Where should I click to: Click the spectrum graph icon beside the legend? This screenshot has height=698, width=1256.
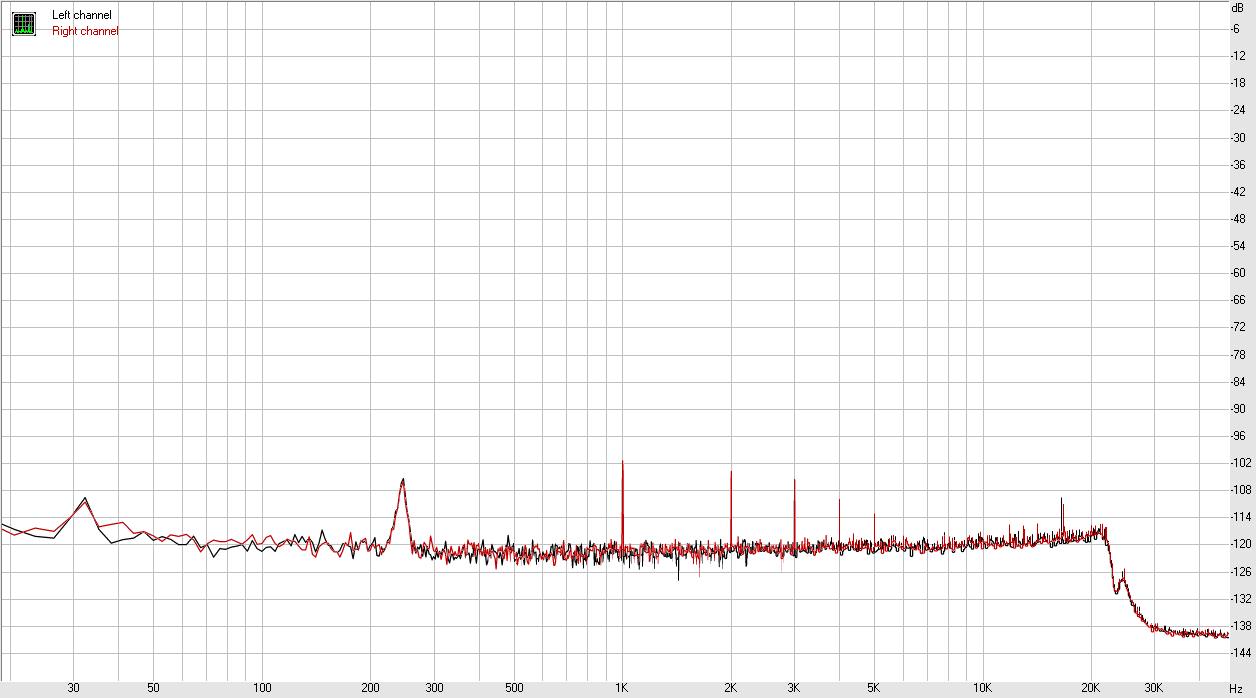[x=23, y=23]
